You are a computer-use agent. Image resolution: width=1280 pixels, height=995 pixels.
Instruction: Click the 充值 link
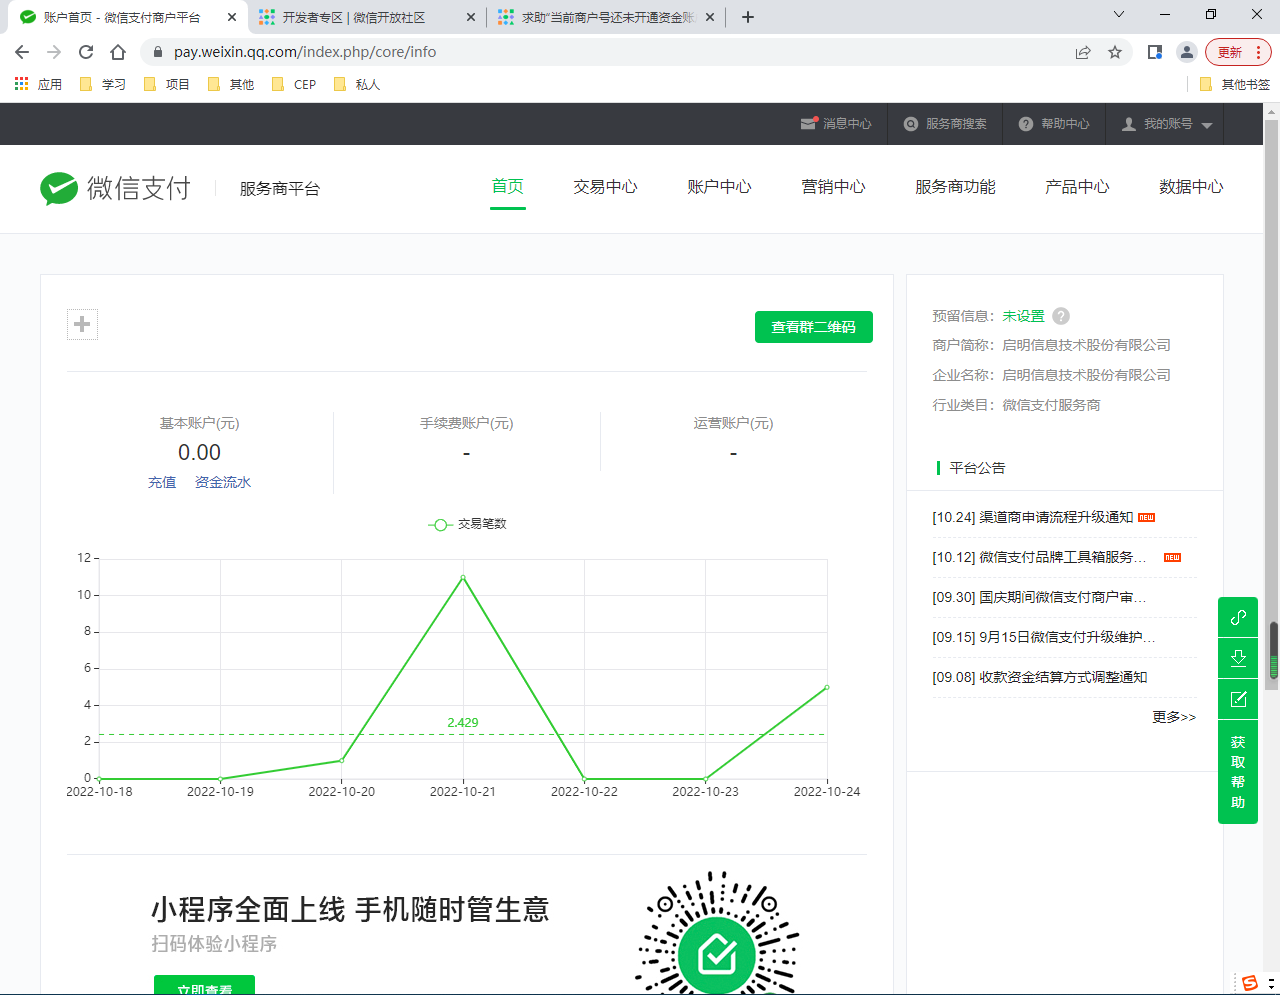(x=162, y=482)
